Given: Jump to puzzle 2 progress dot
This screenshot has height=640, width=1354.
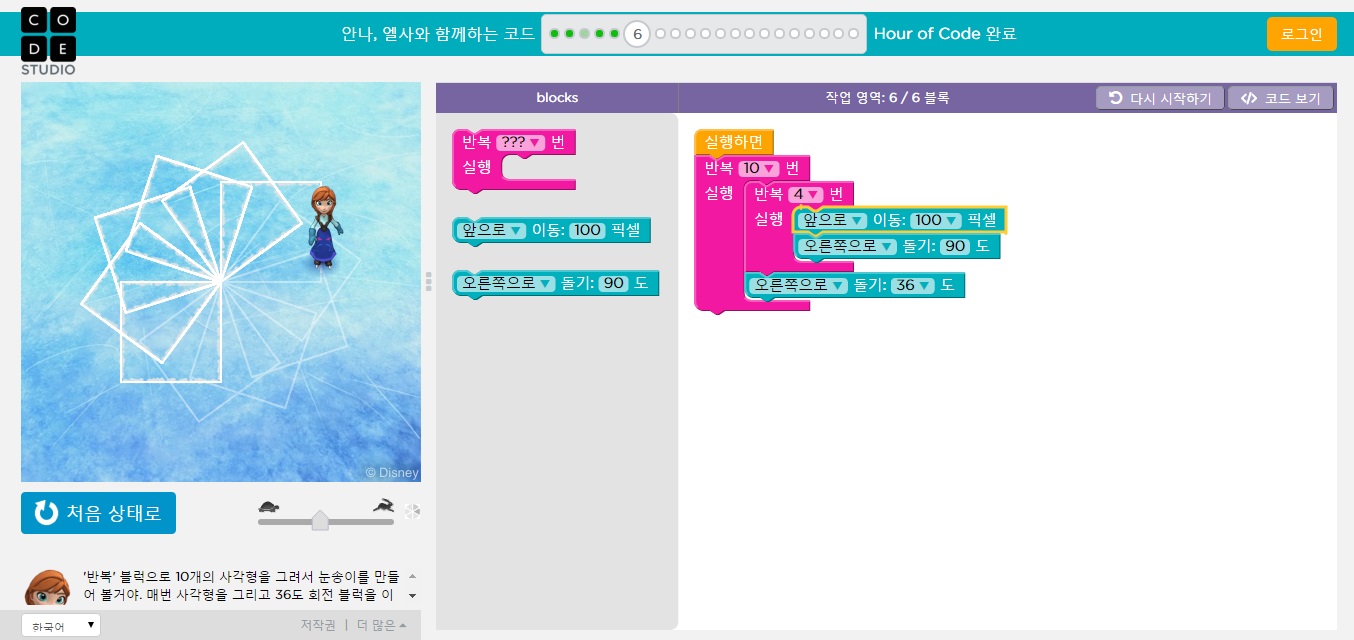Looking at the screenshot, I should coord(570,34).
